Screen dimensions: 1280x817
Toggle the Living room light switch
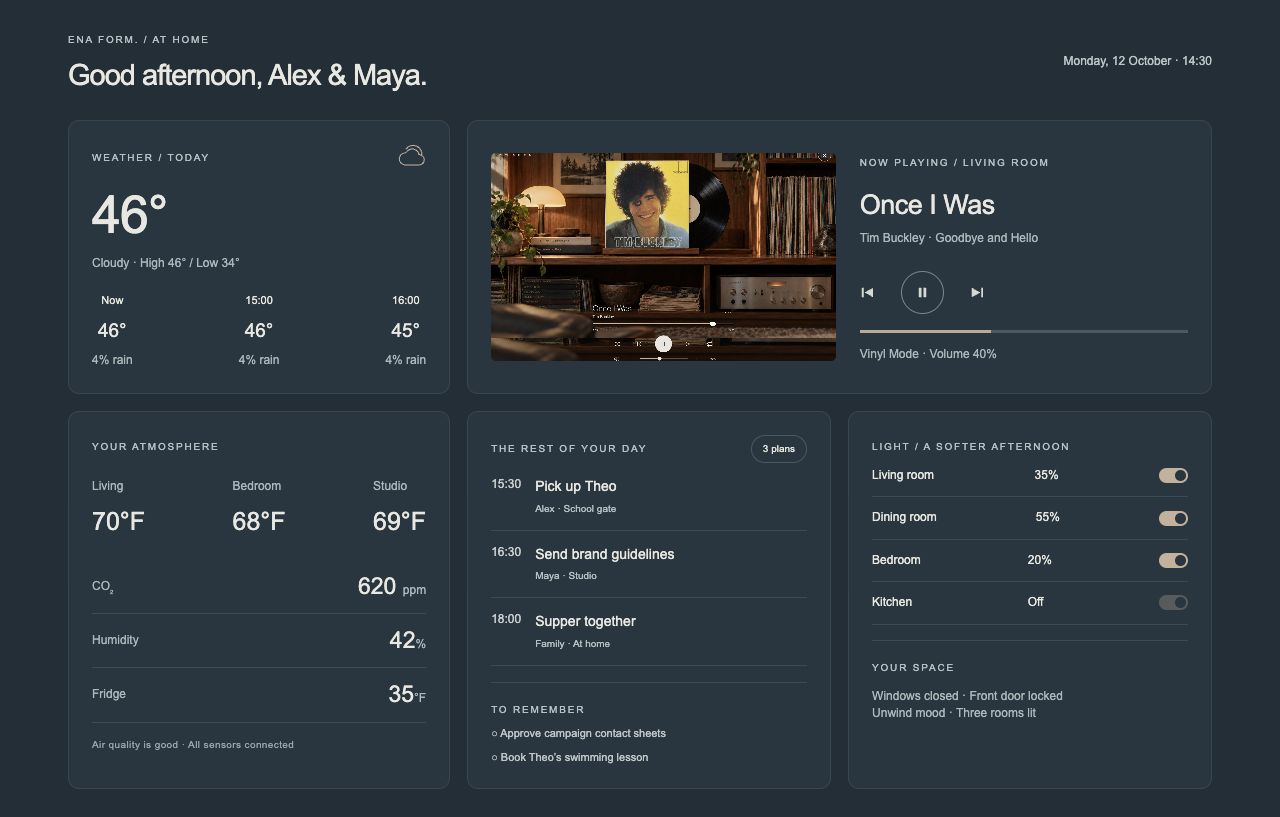click(x=1173, y=476)
